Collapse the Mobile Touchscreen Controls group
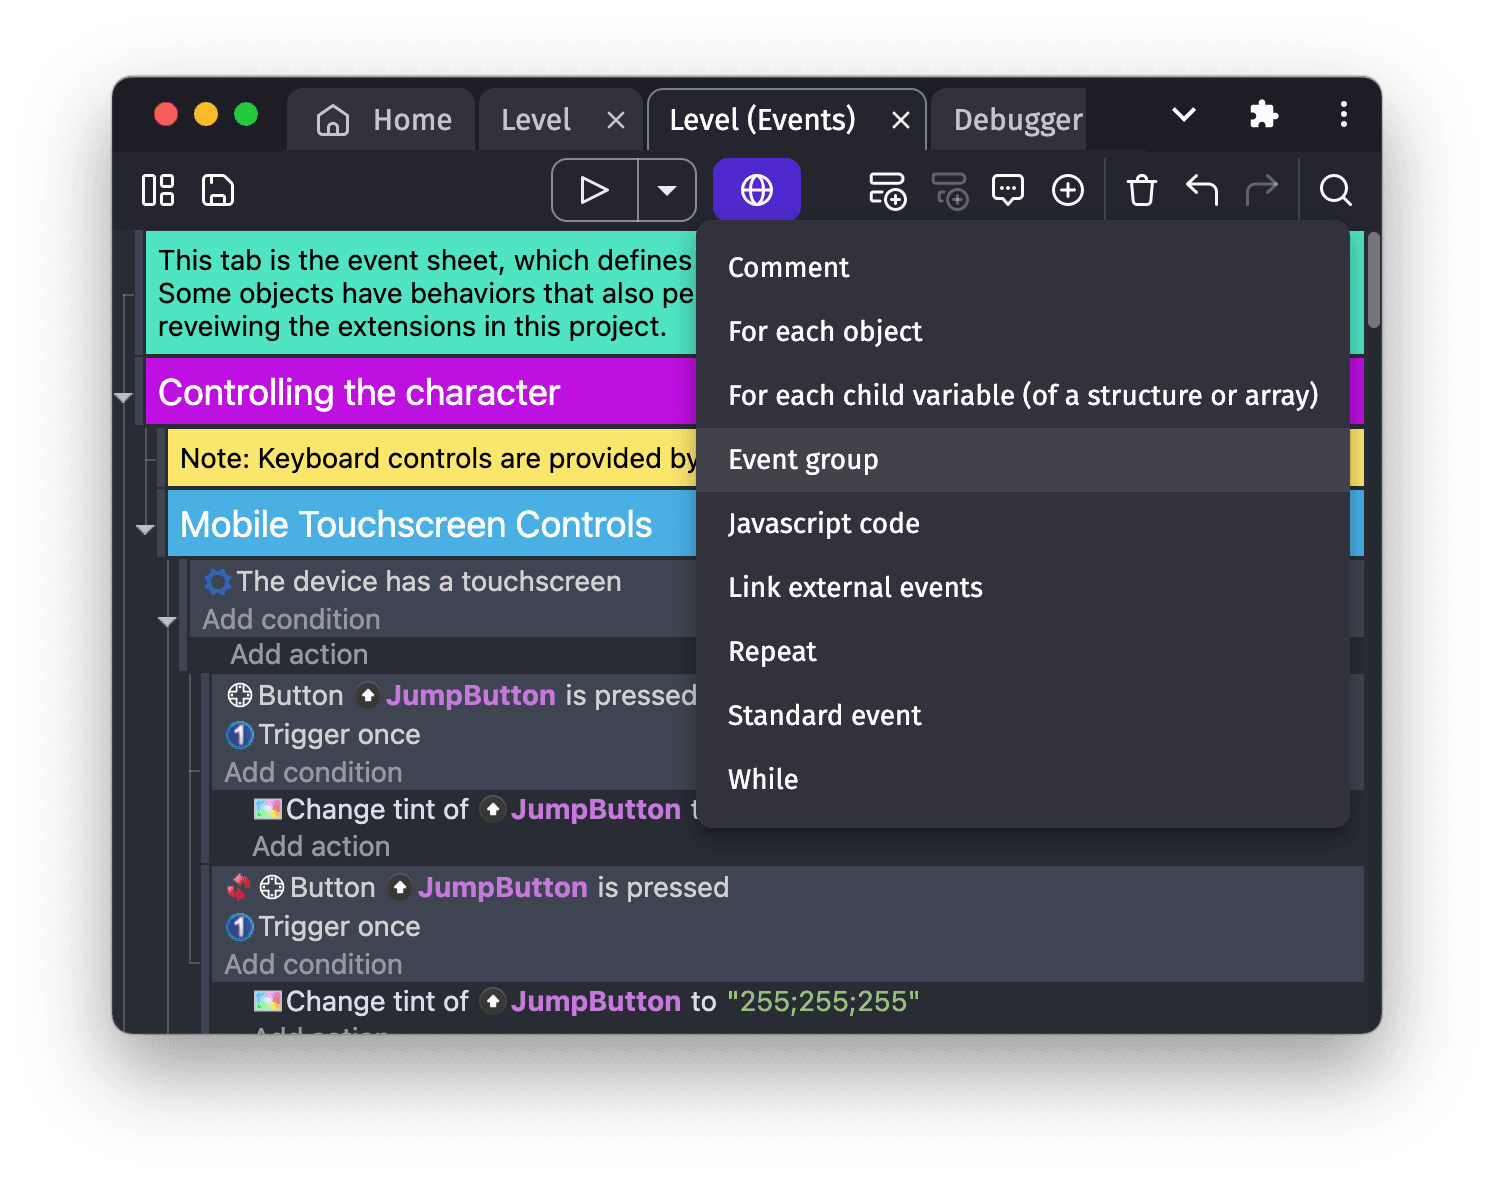Viewport: 1494px width, 1182px height. [x=146, y=529]
